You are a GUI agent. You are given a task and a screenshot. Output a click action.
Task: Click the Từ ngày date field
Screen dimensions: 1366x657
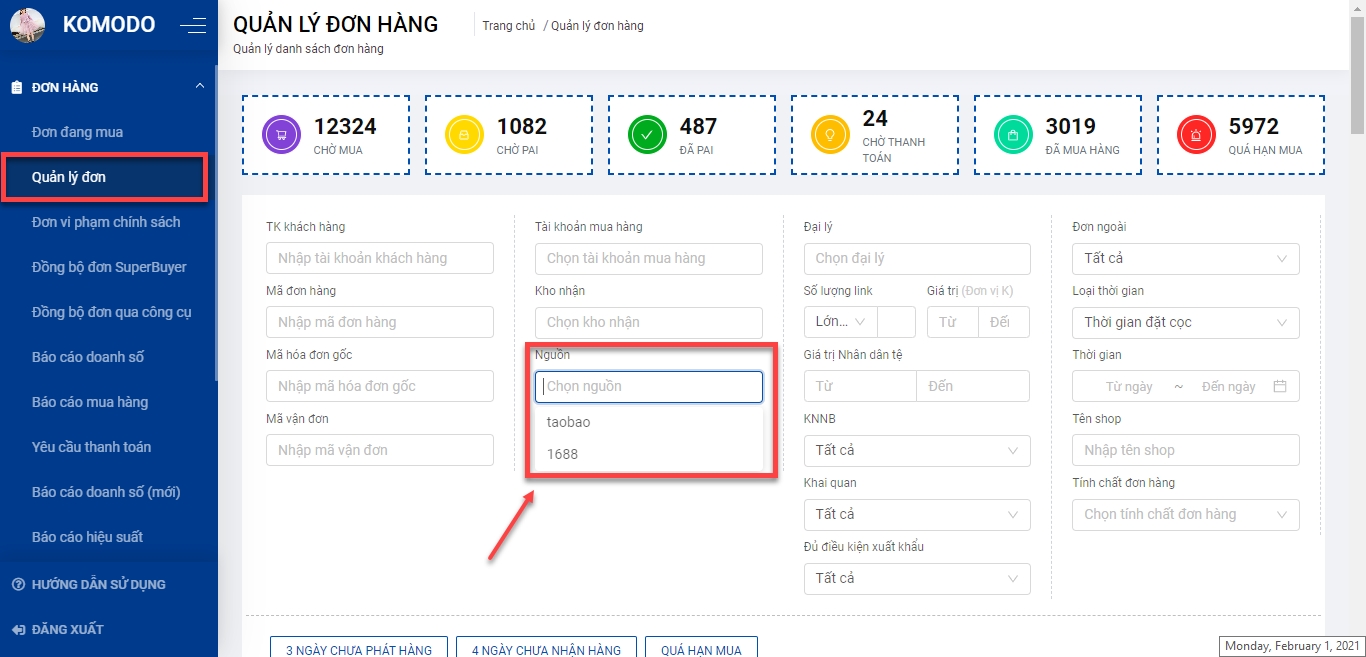(x=1129, y=386)
